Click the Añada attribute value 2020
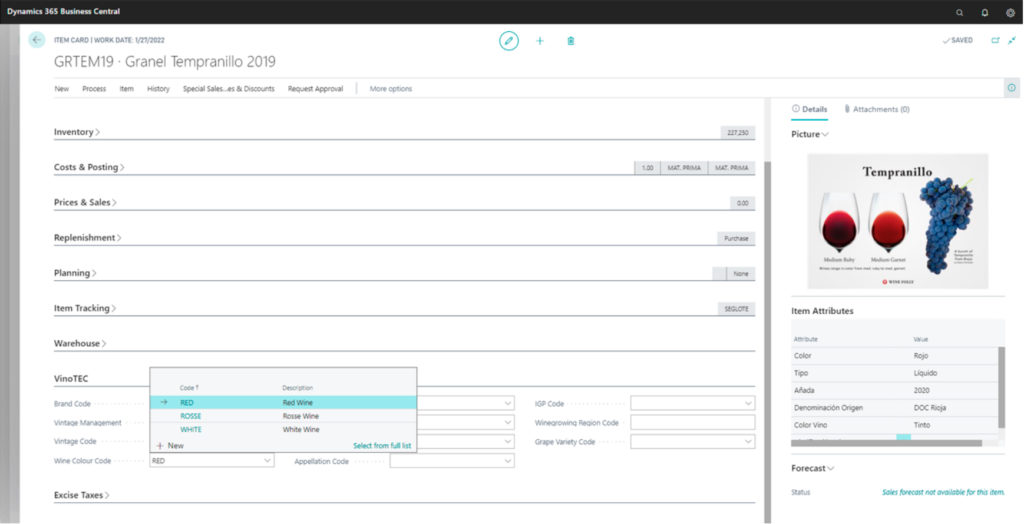 922,390
